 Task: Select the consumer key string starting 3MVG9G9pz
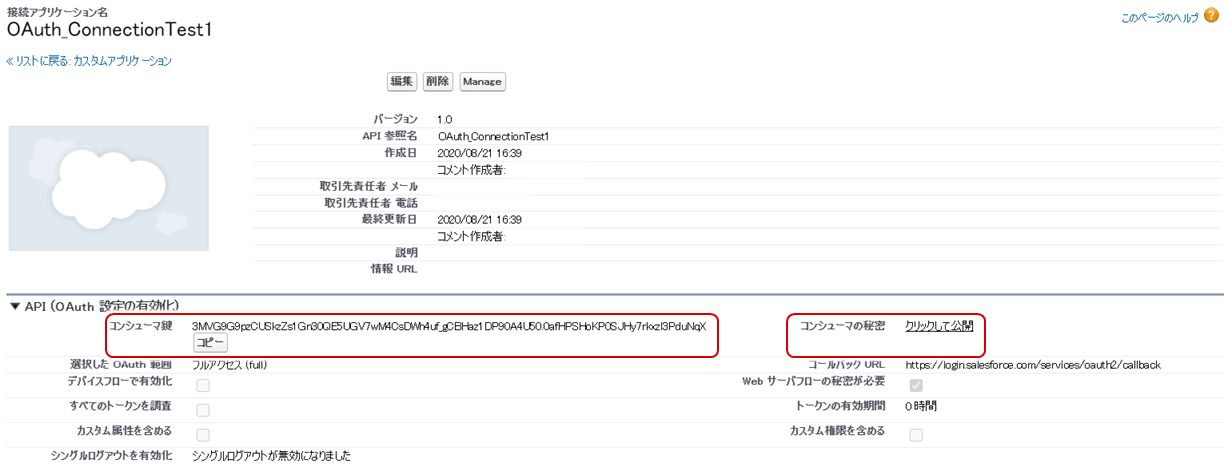(x=449, y=326)
